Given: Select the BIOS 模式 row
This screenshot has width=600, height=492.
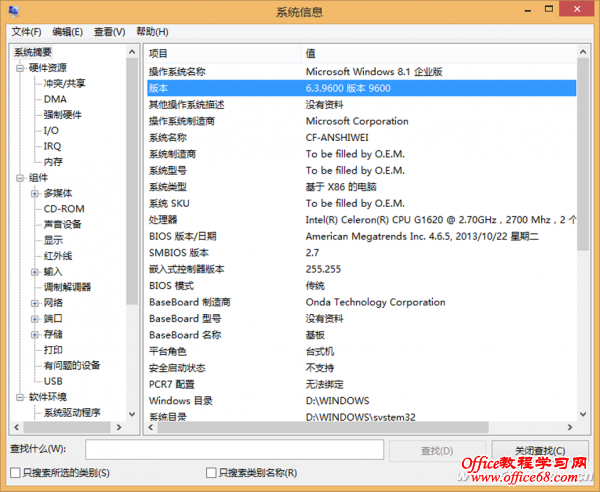Looking at the screenshot, I should tap(362, 285).
